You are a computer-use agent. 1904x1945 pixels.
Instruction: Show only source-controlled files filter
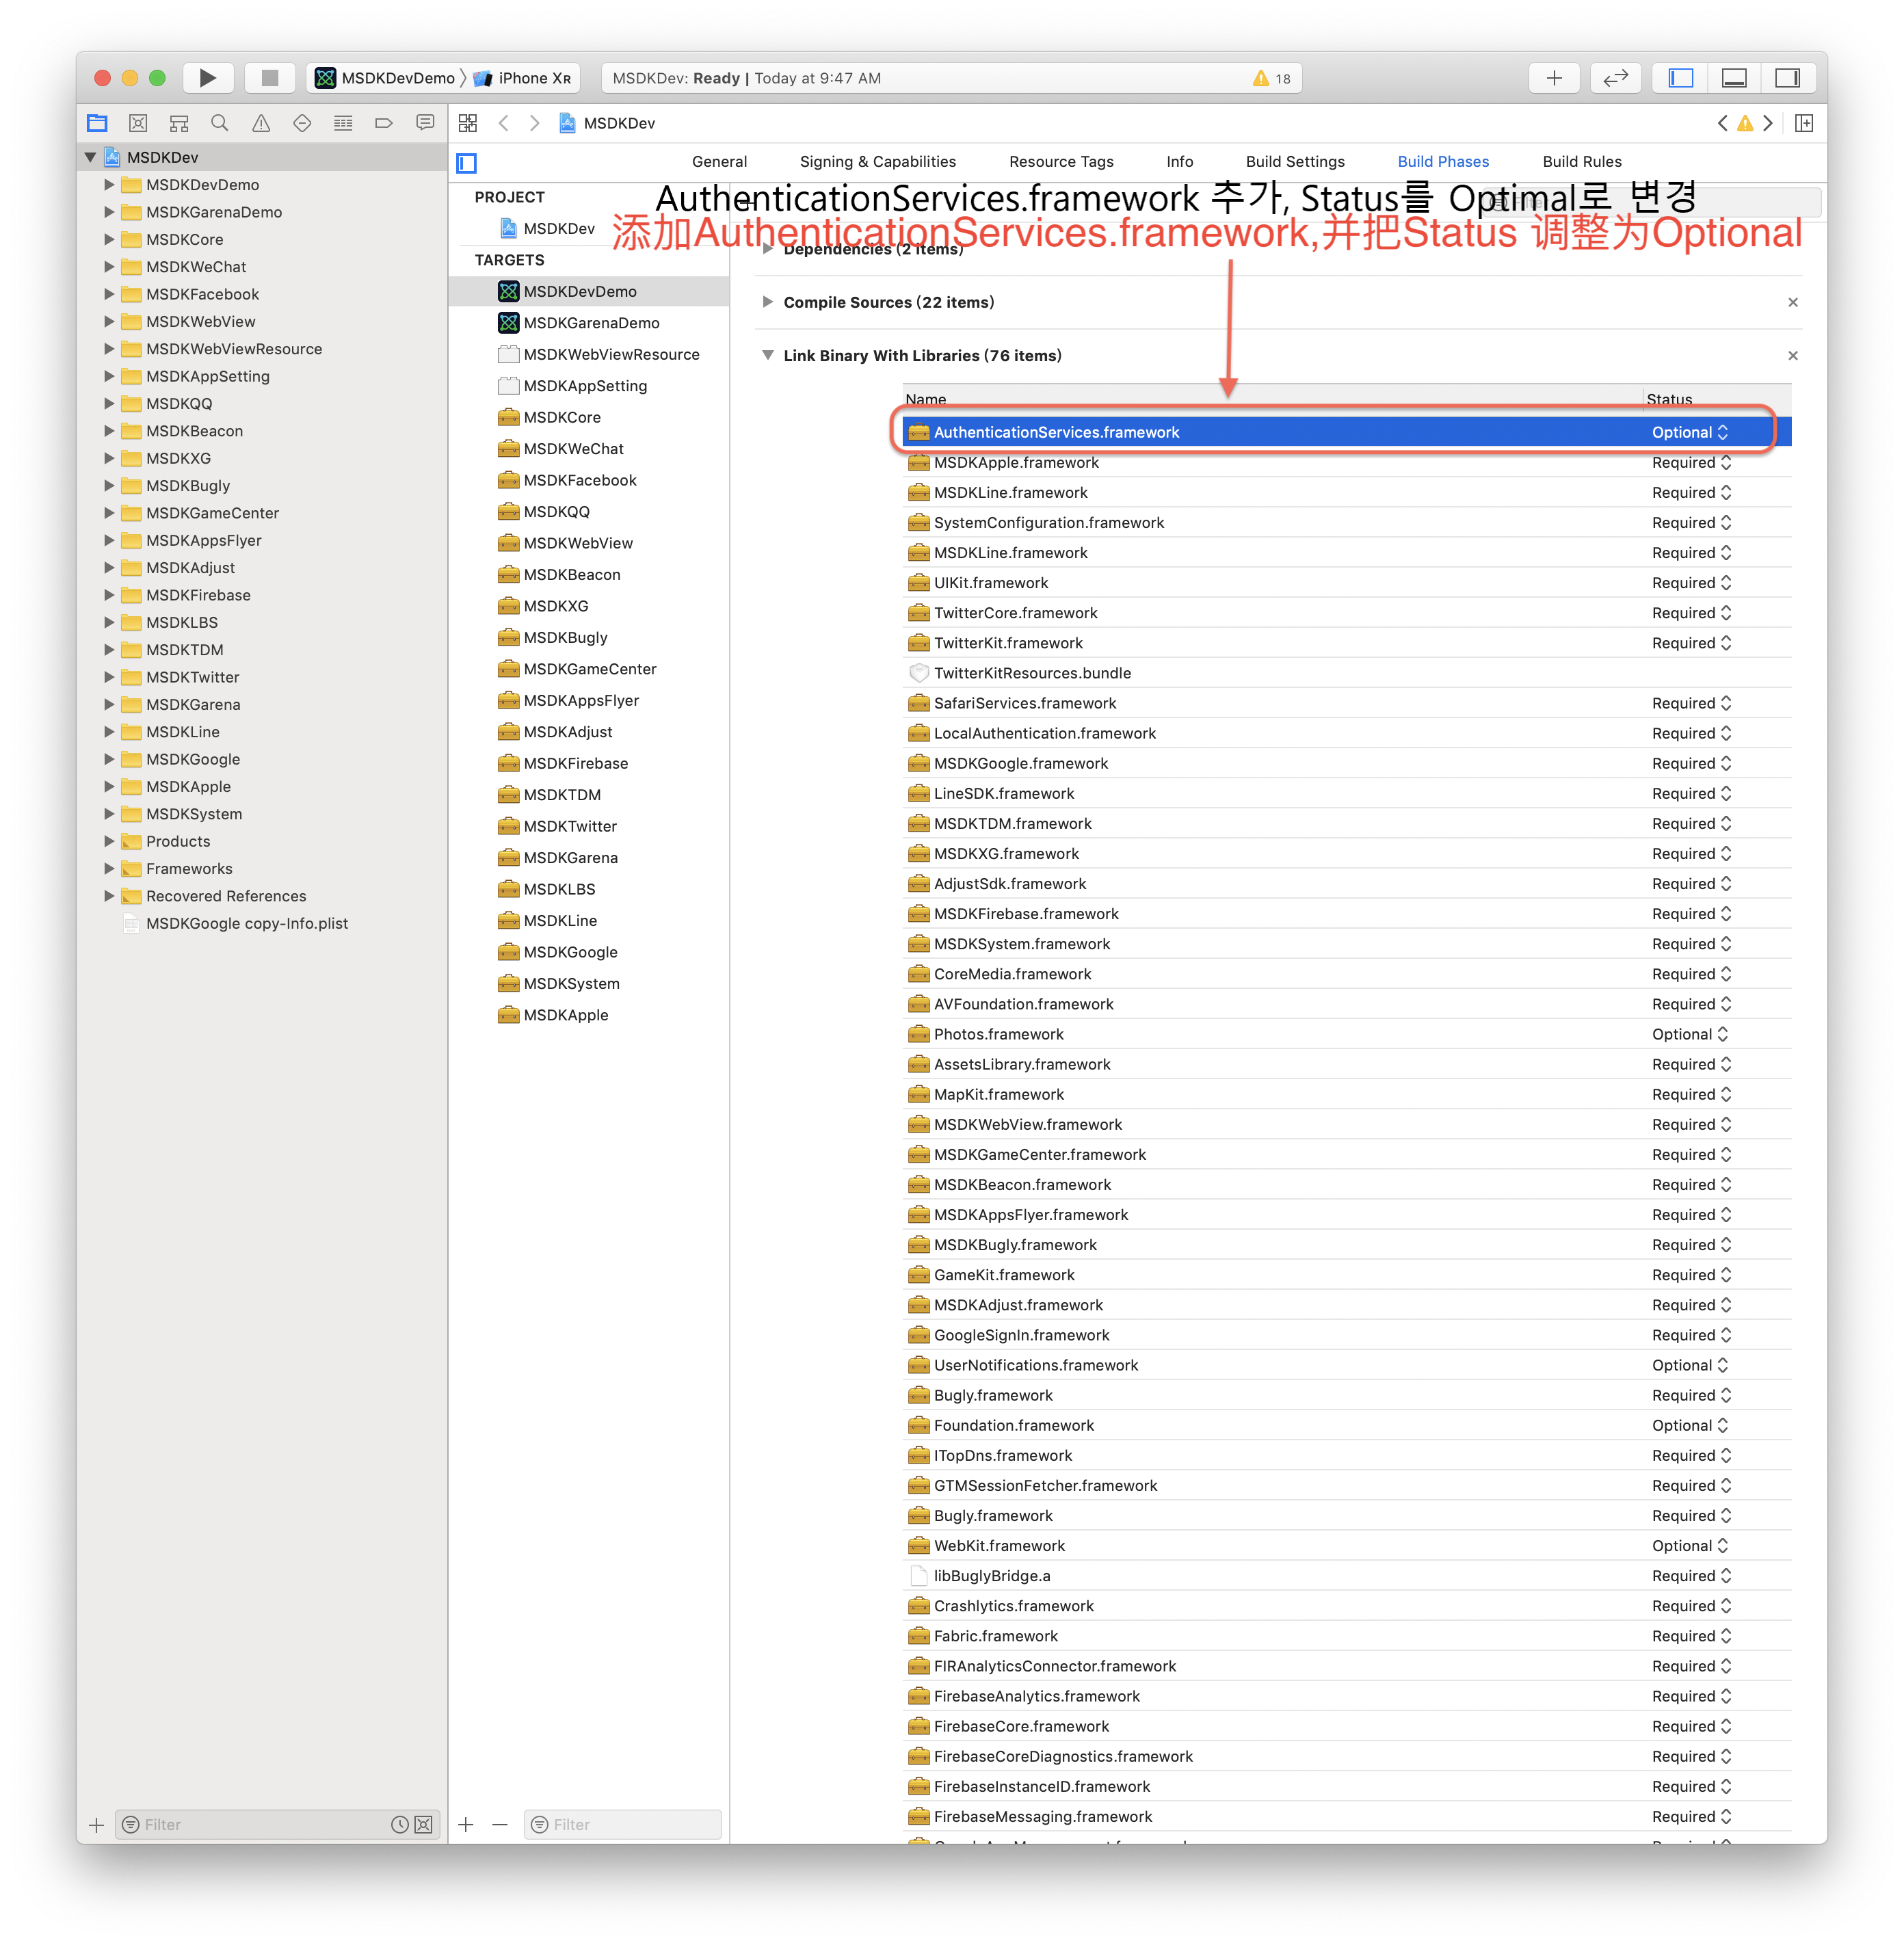pyautogui.click(x=424, y=1824)
